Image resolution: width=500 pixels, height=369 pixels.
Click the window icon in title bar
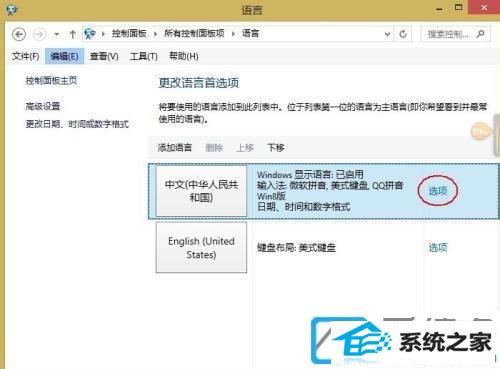coord(12,10)
